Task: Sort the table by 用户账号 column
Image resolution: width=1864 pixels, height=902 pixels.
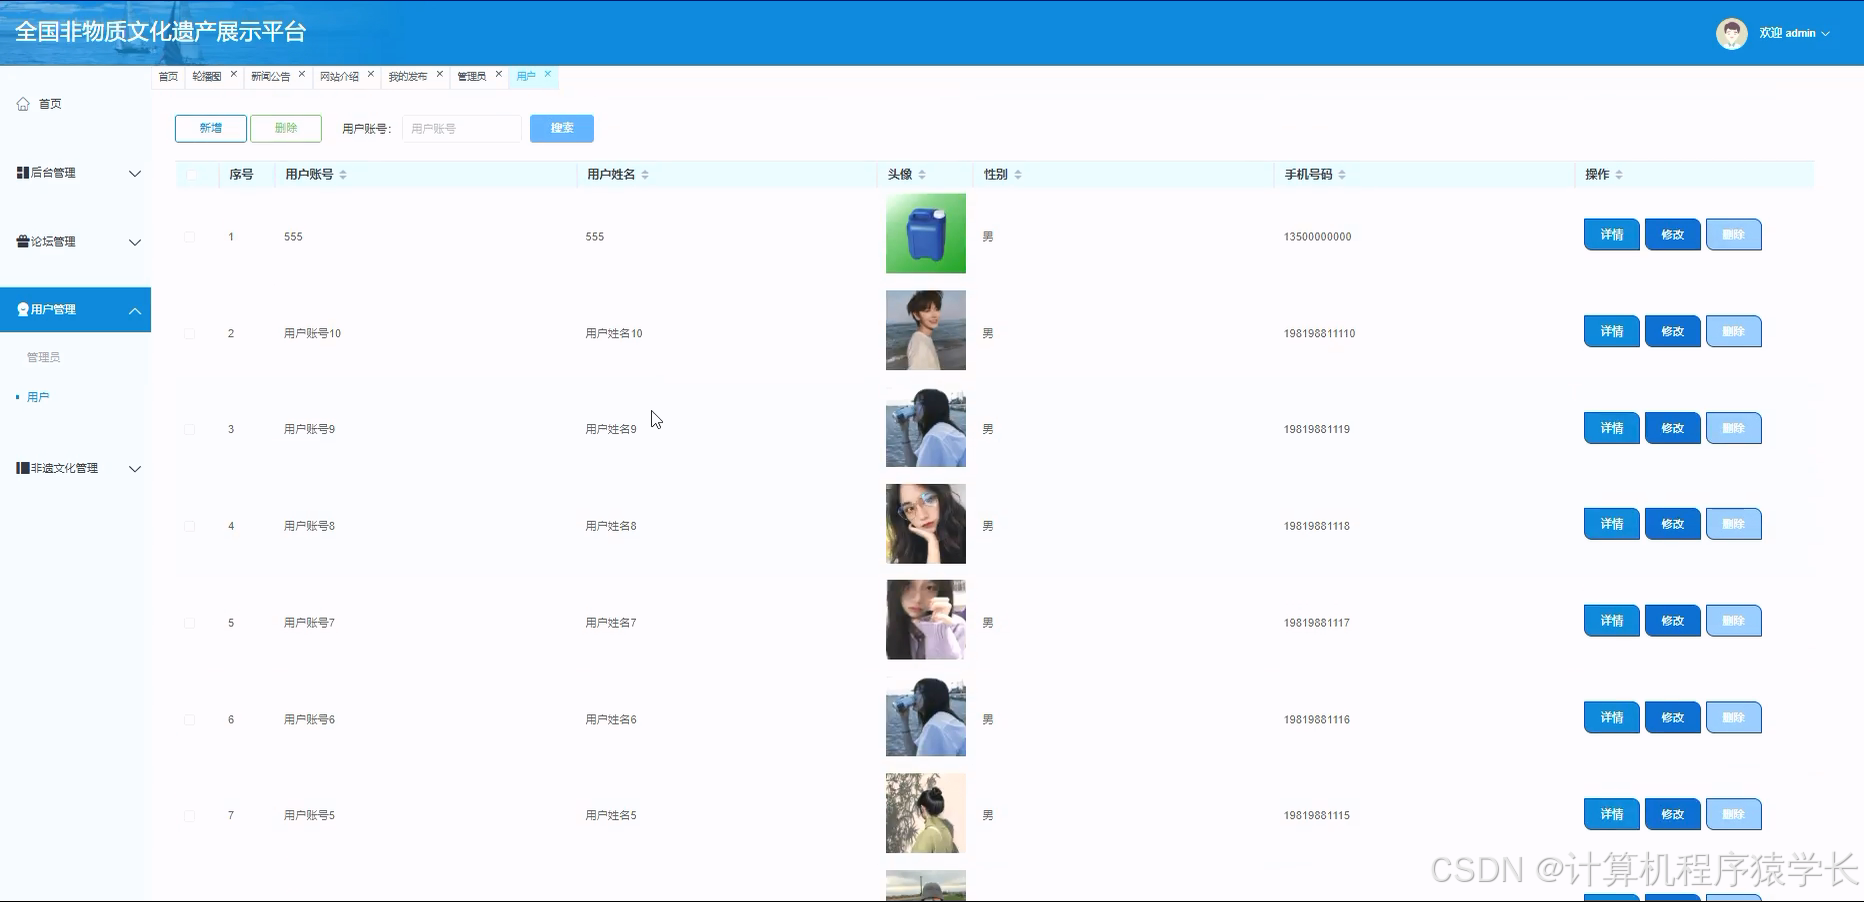Action: 344,174
